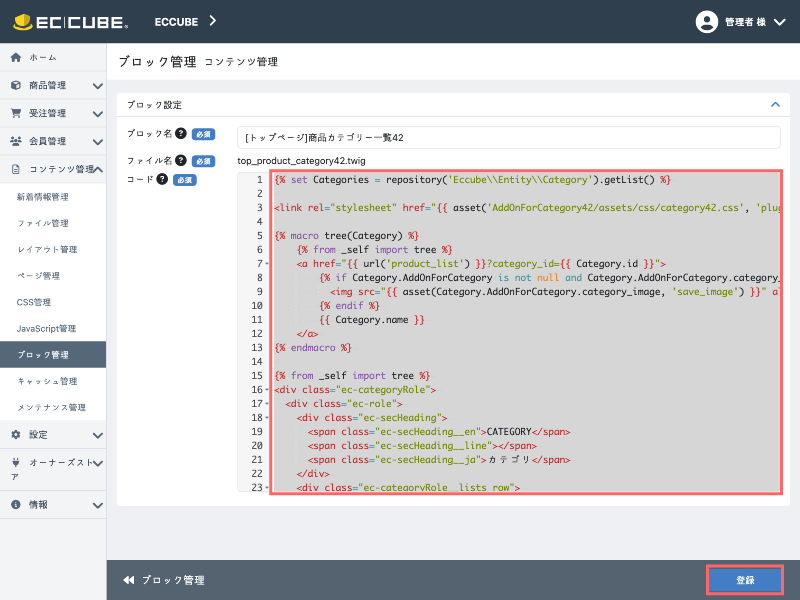Click the rewind icon in footer
The height and width of the screenshot is (600, 800).
pos(129,580)
